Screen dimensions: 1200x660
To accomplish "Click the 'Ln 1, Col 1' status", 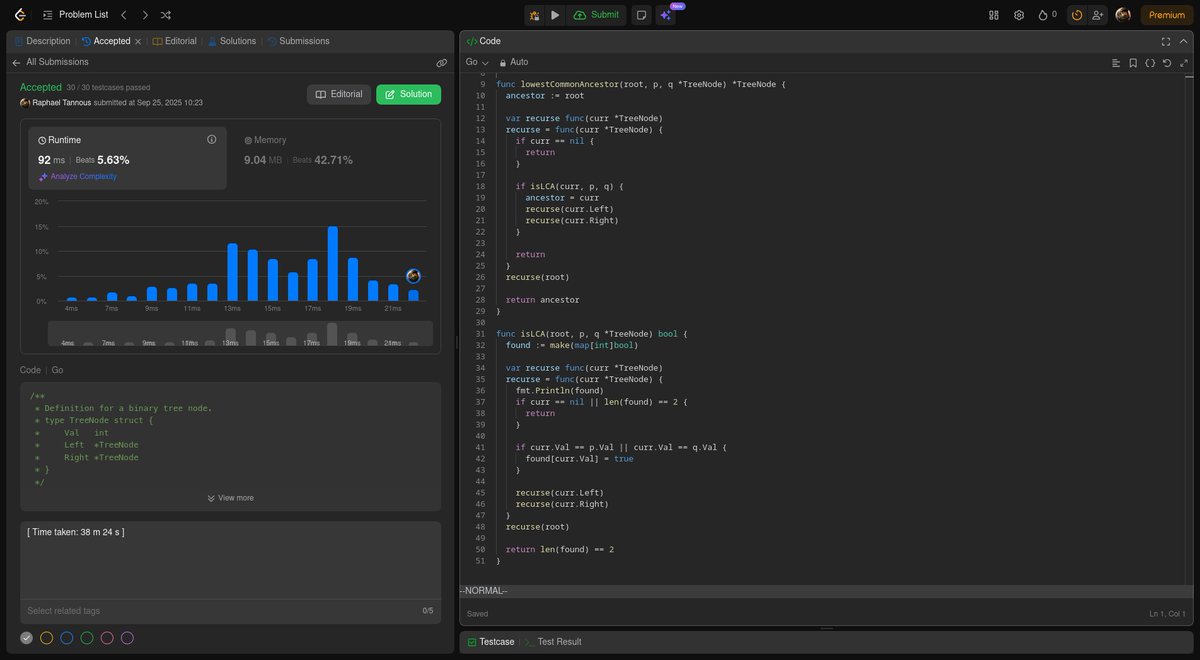I will pyautogui.click(x=1167, y=614).
